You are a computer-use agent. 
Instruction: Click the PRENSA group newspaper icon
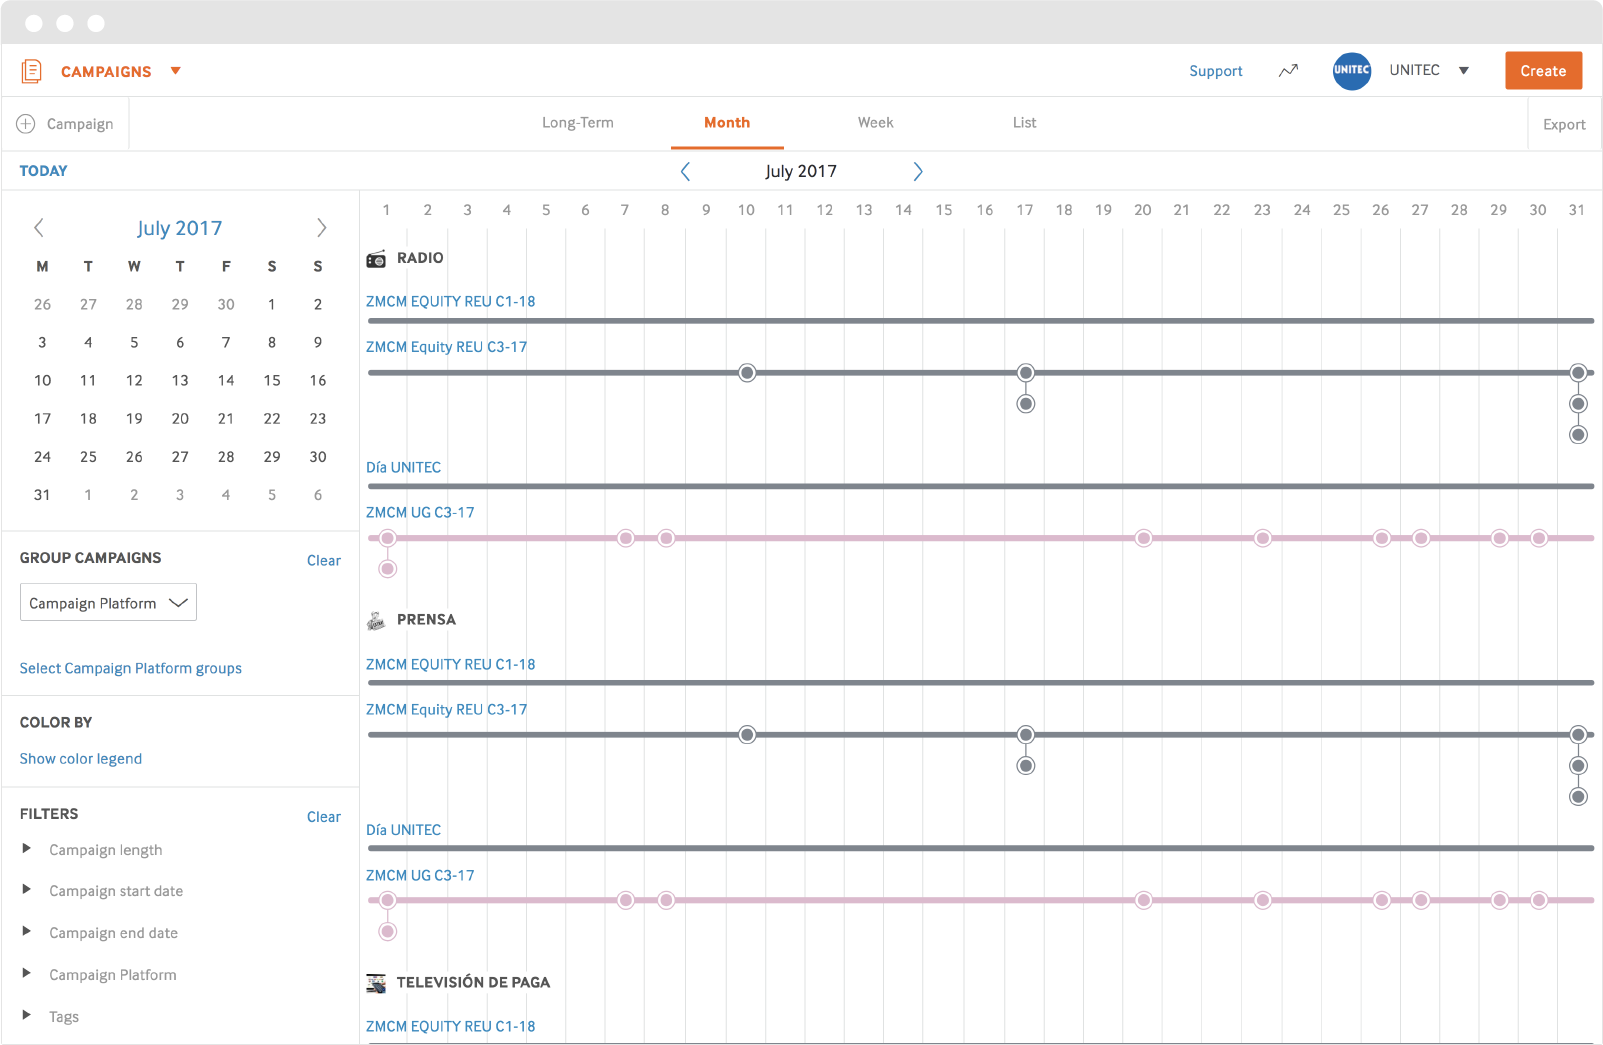pyautogui.click(x=376, y=621)
